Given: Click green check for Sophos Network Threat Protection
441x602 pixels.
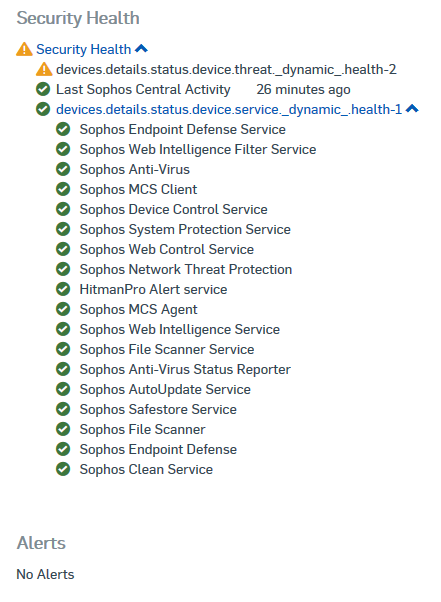Looking at the screenshot, I should (x=63, y=269).
